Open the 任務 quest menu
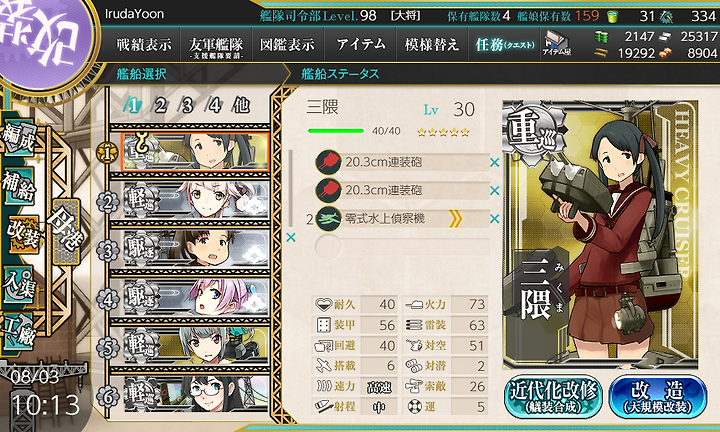Image resolution: width=720 pixels, height=432 pixels. click(x=504, y=45)
